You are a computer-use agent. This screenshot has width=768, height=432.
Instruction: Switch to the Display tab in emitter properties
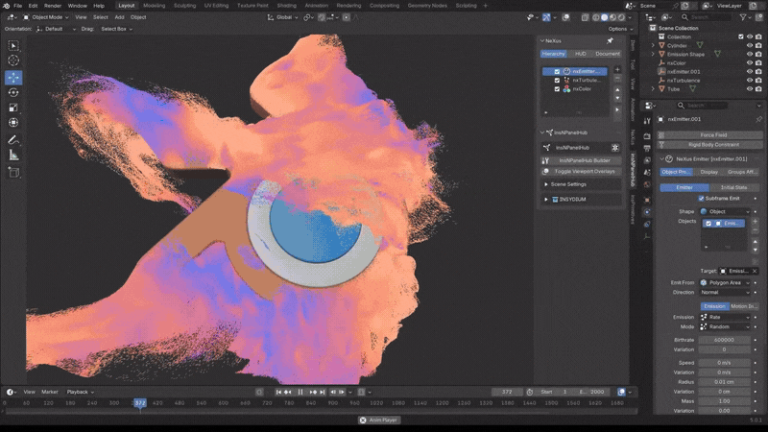coord(709,172)
